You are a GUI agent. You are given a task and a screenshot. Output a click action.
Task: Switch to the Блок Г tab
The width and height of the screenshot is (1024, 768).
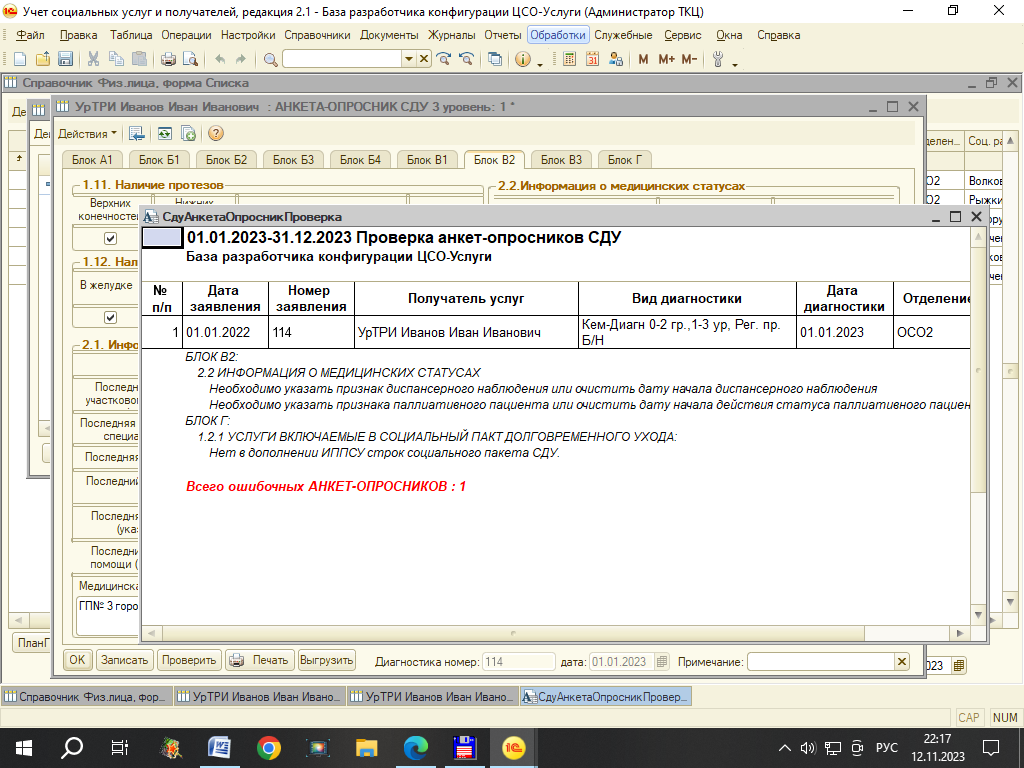(625, 160)
